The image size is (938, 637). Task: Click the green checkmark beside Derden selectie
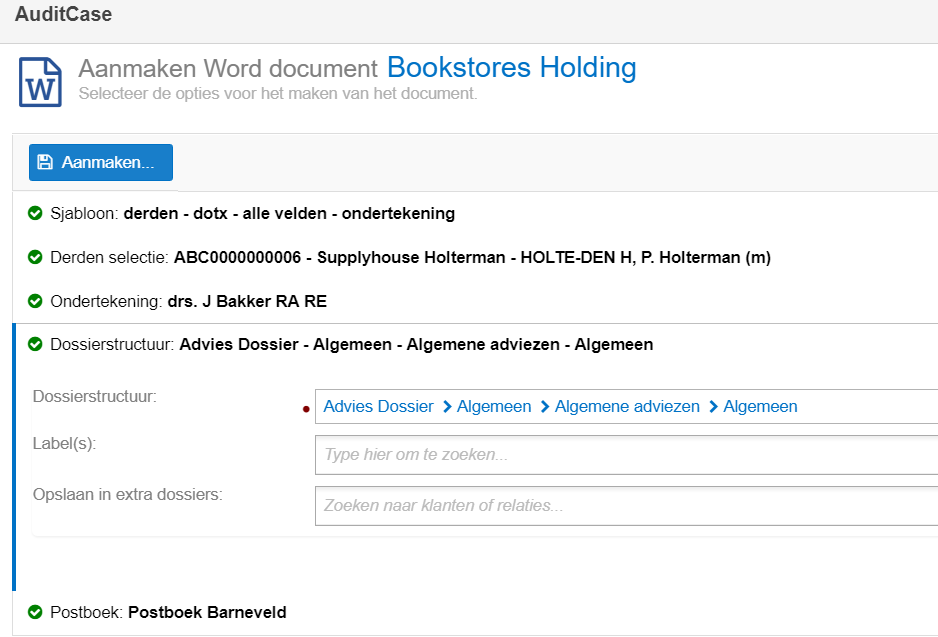(35, 257)
